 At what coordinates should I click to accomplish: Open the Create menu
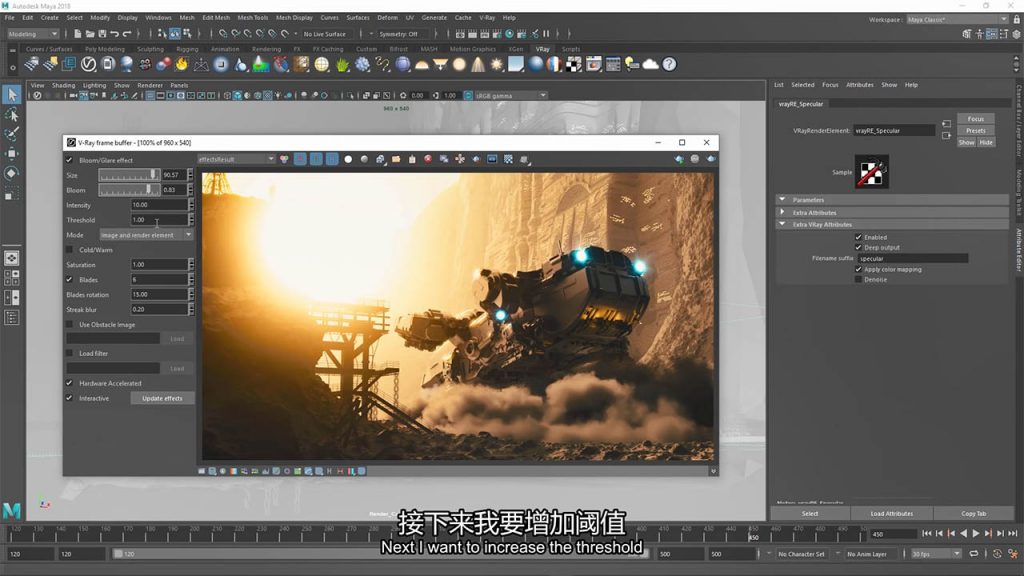point(50,18)
